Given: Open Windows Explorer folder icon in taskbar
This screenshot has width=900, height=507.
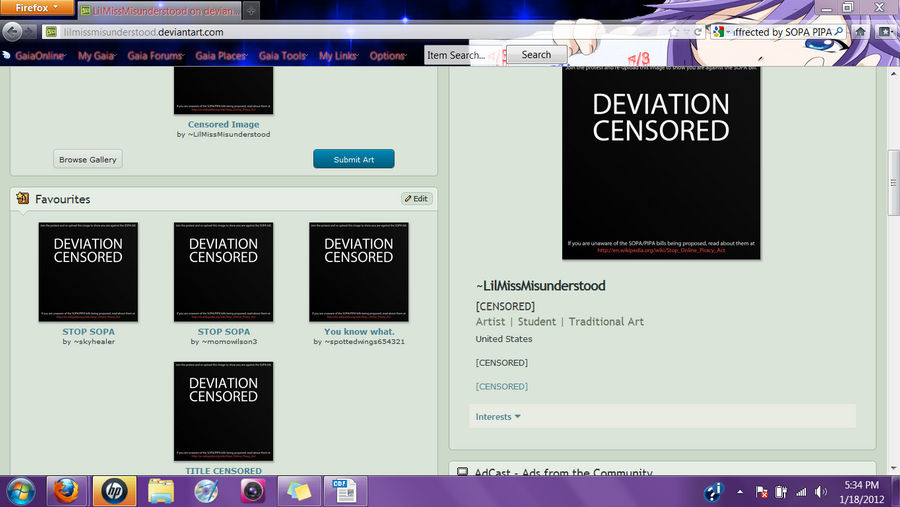Looking at the screenshot, I should pyautogui.click(x=161, y=491).
